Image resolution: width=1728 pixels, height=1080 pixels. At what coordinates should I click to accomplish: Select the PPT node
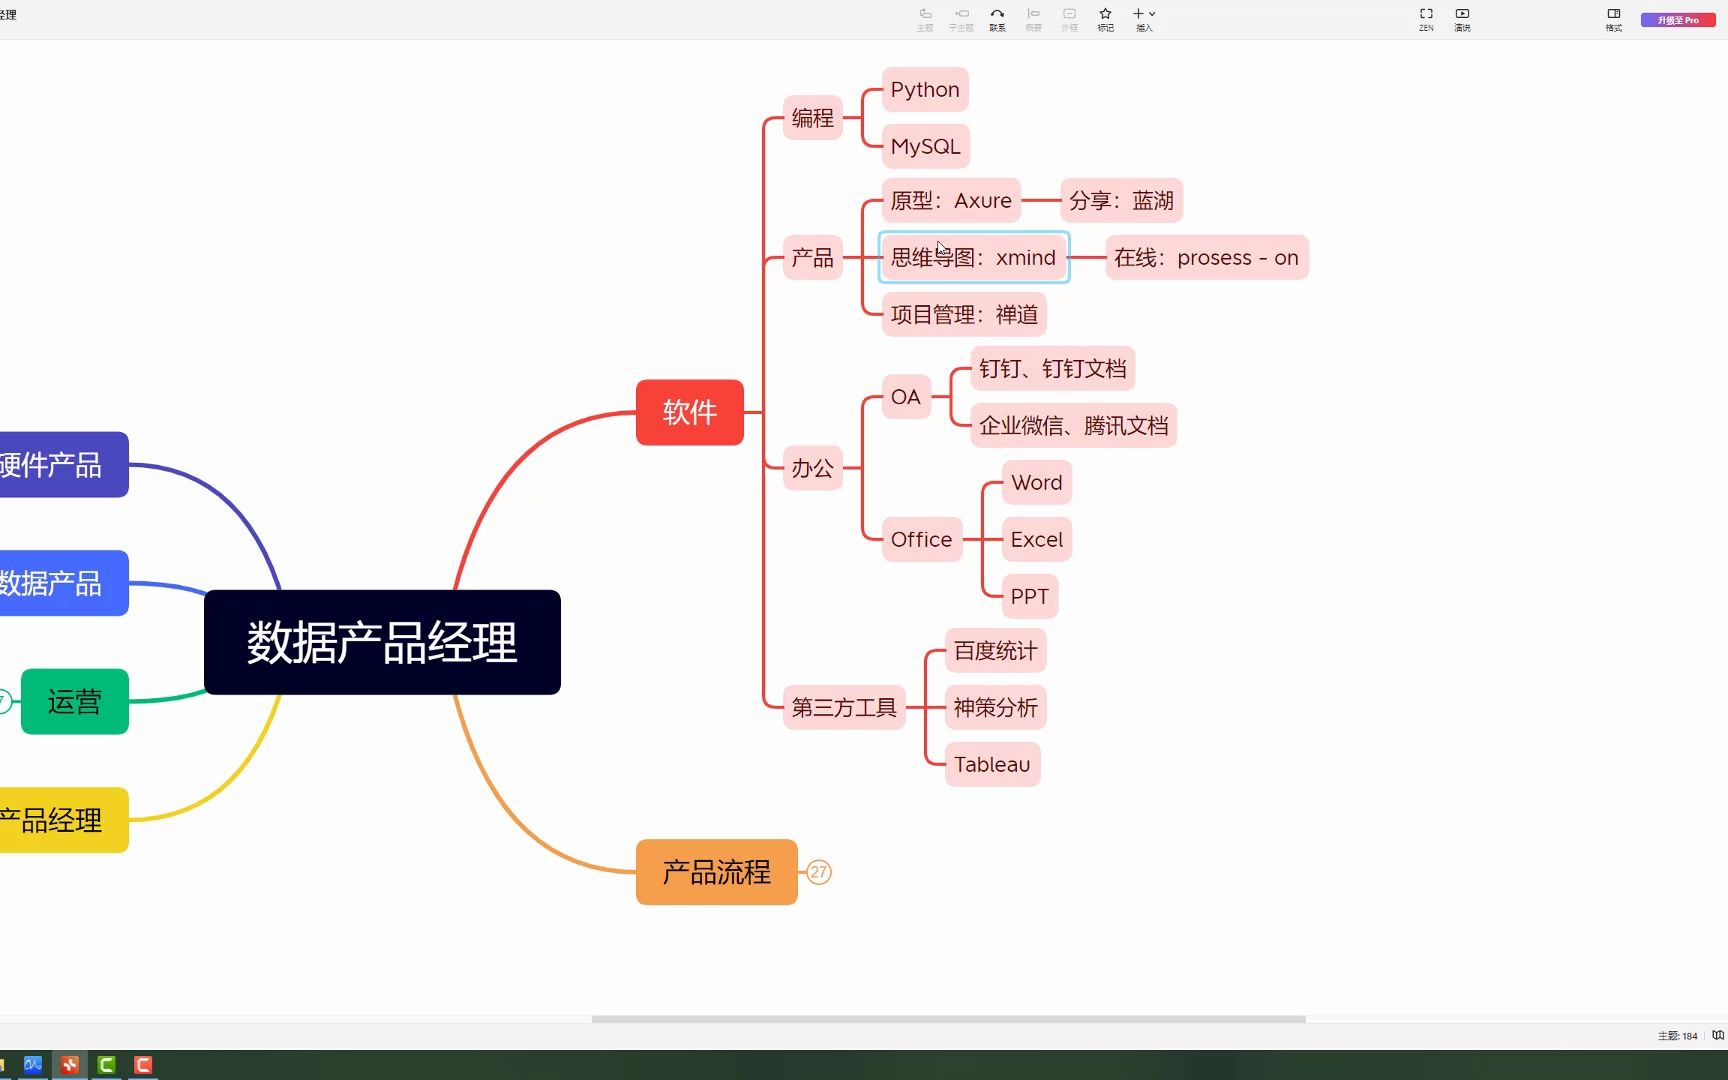coord(1030,597)
